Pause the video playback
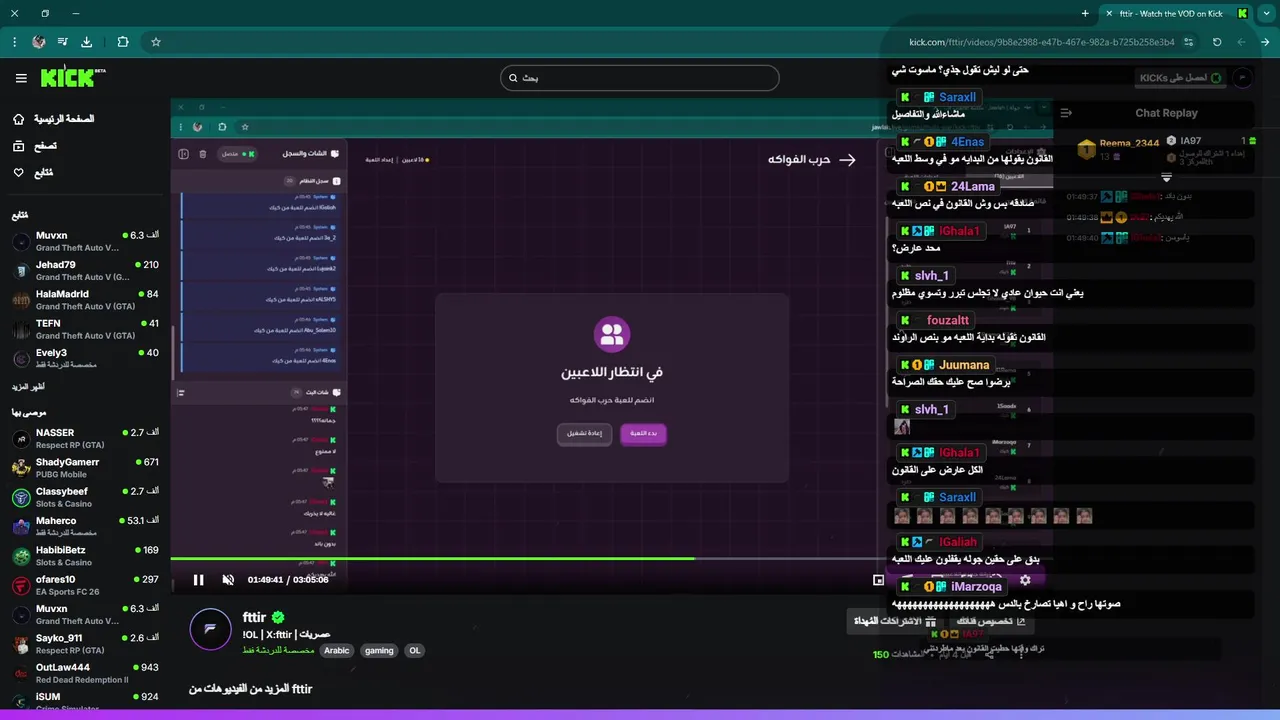 click(x=198, y=580)
